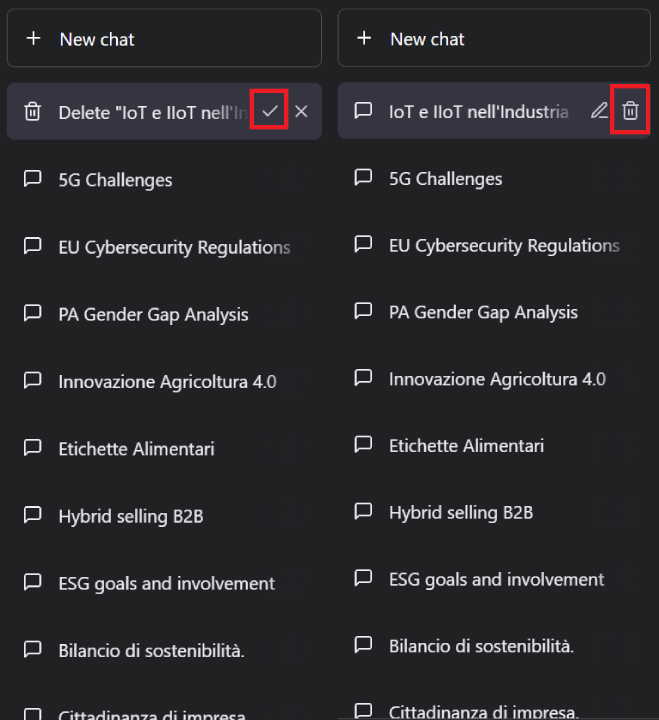
Task: Select ESG goals and involvement in left sidebar
Action: [x=166, y=583]
